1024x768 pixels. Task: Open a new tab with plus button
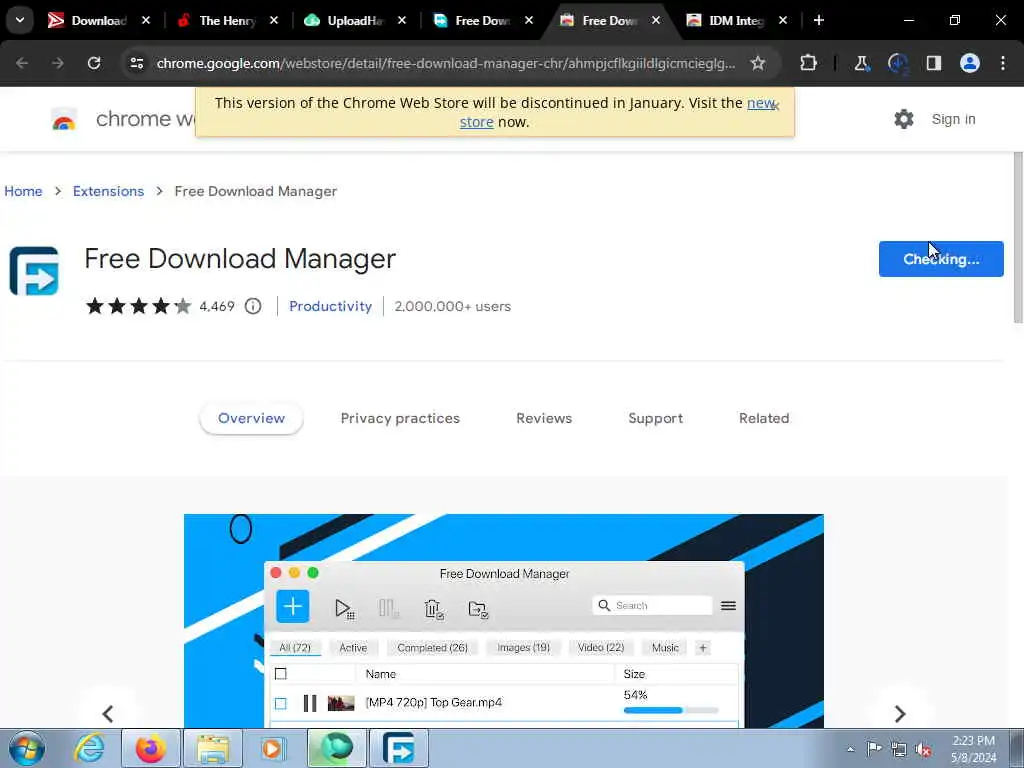coord(818,20)
